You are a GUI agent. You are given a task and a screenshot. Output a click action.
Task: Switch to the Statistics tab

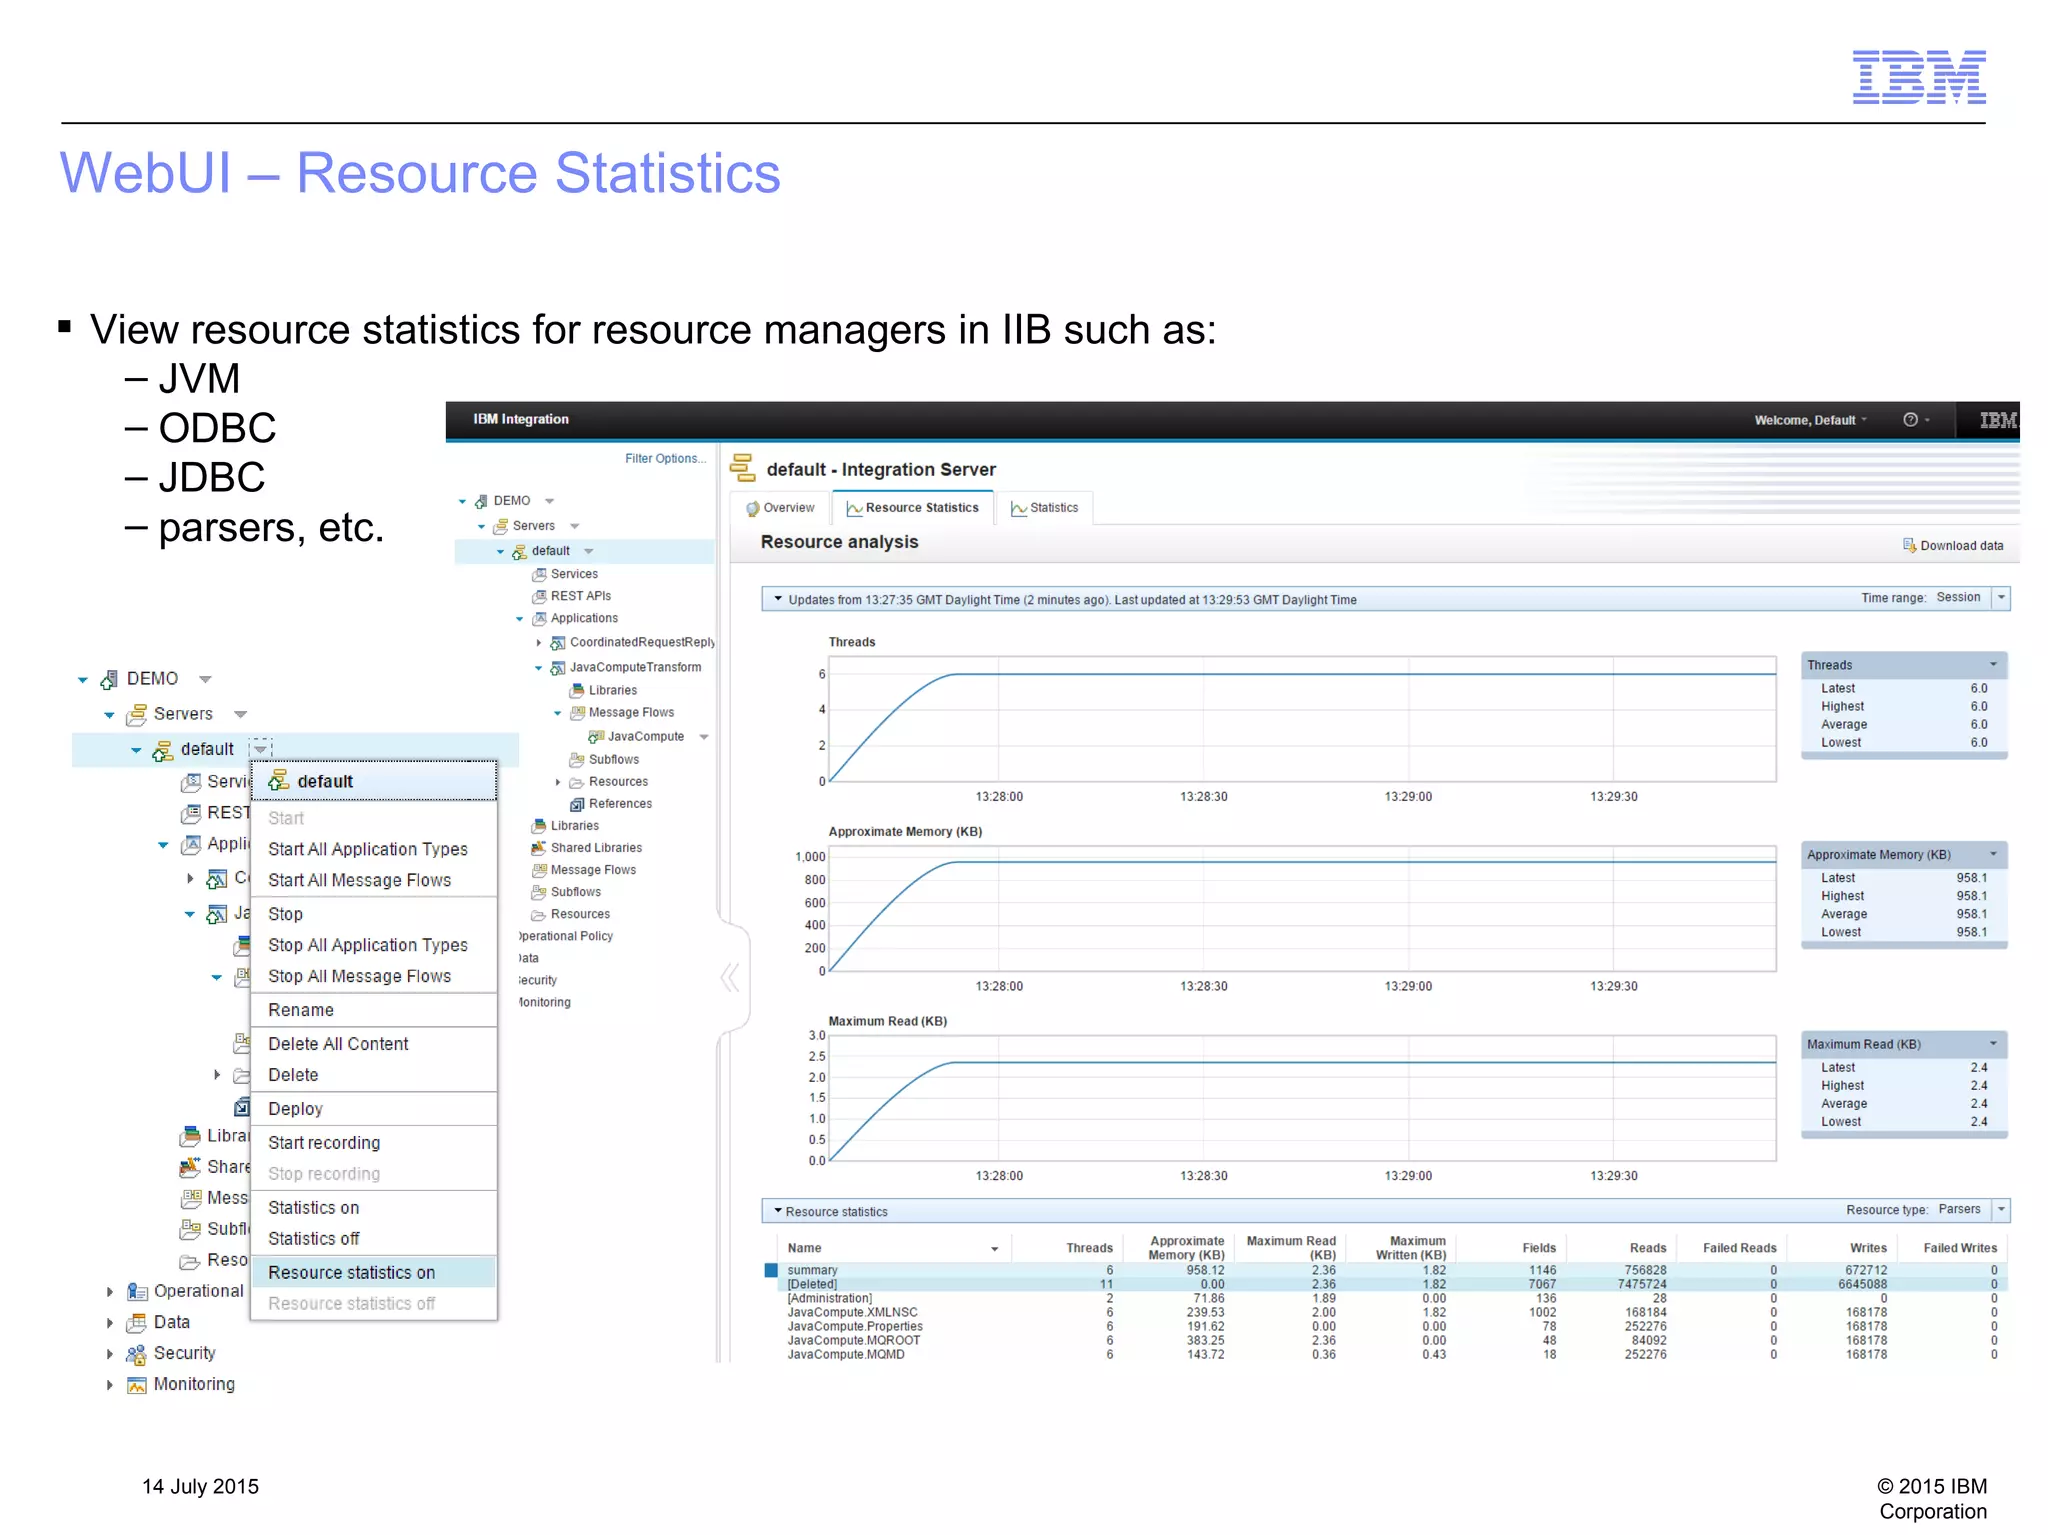pos(1044,508)
